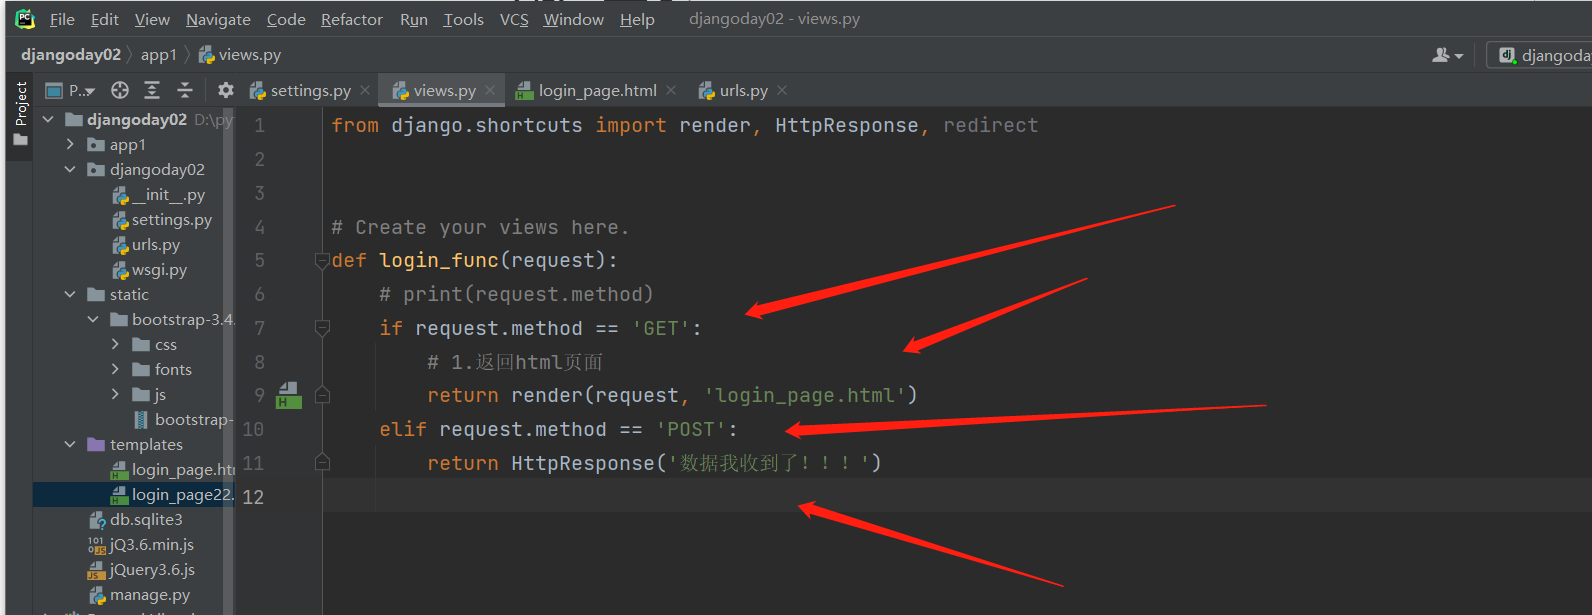Screen dimensions: 1592x615
Task: Click the Expand All icon in project toolbar
Action: (x=152, y=90)
